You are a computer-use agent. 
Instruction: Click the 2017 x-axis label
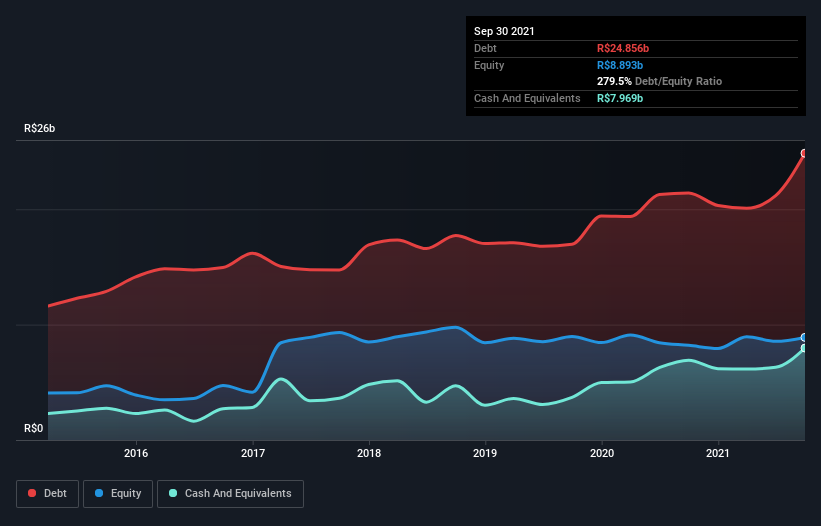pos(253,453)
